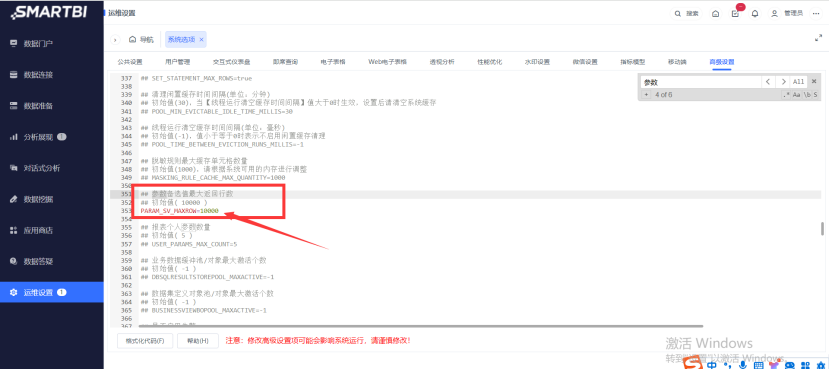This screenshot has height=369, width=830.
Task: Click the 帮助(H) button
Action: coord(198,341)
